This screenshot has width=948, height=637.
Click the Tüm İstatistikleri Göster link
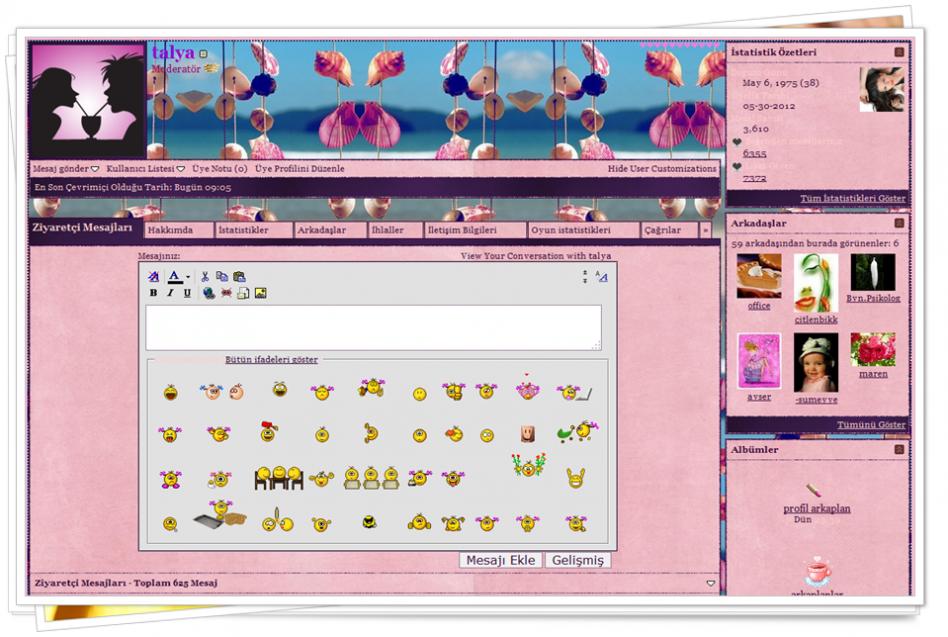click(852, 199)
